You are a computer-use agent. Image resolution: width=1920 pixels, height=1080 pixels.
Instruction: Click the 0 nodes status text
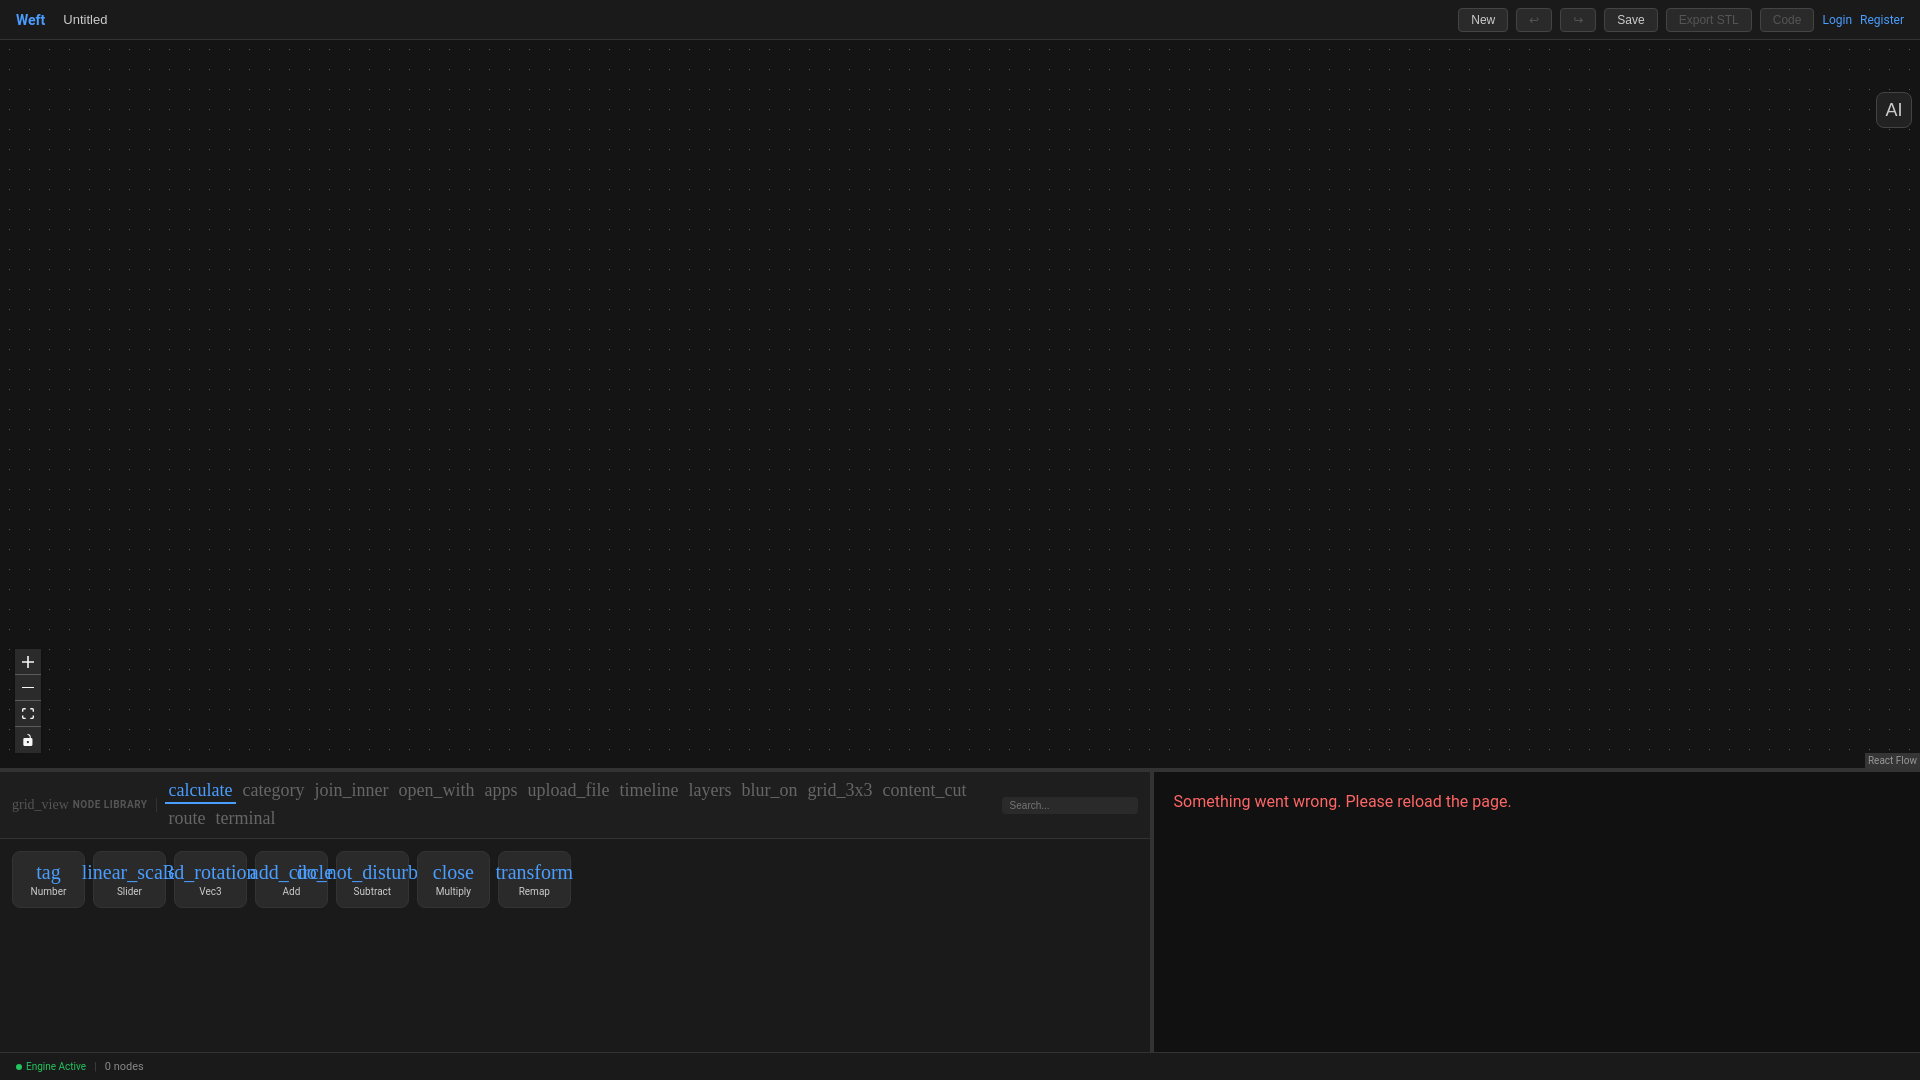pyautogui.click(x=124, y=1067)
